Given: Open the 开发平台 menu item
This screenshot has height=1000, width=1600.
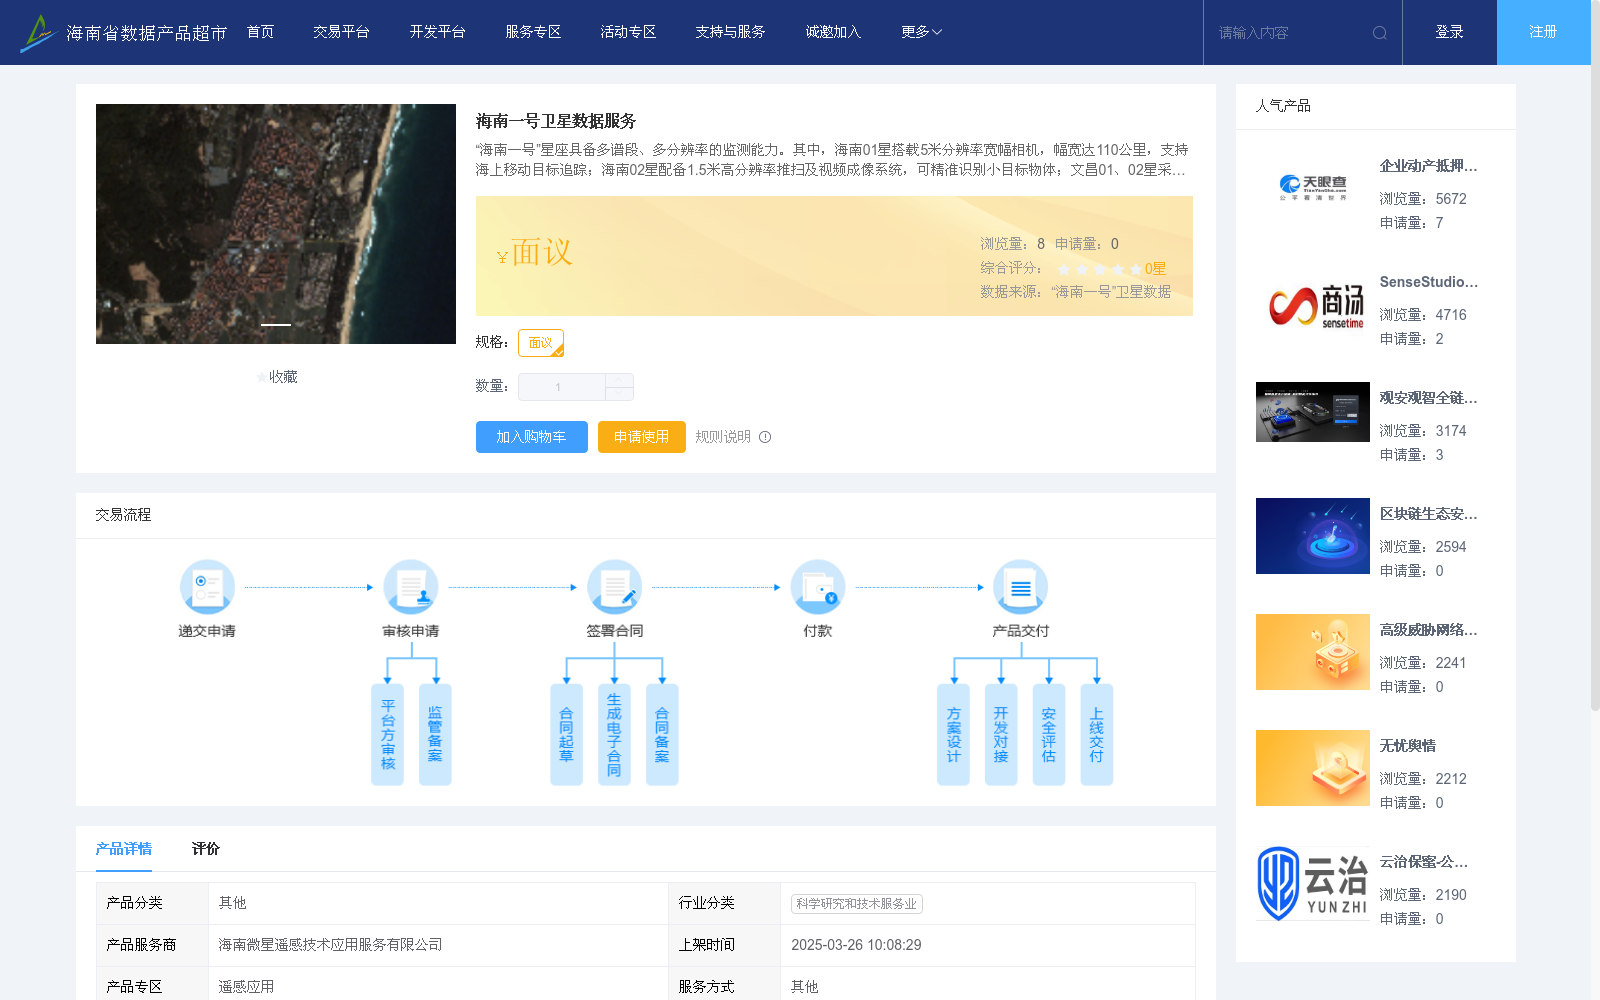Looking at the screenshot, I should pos(437,32).
